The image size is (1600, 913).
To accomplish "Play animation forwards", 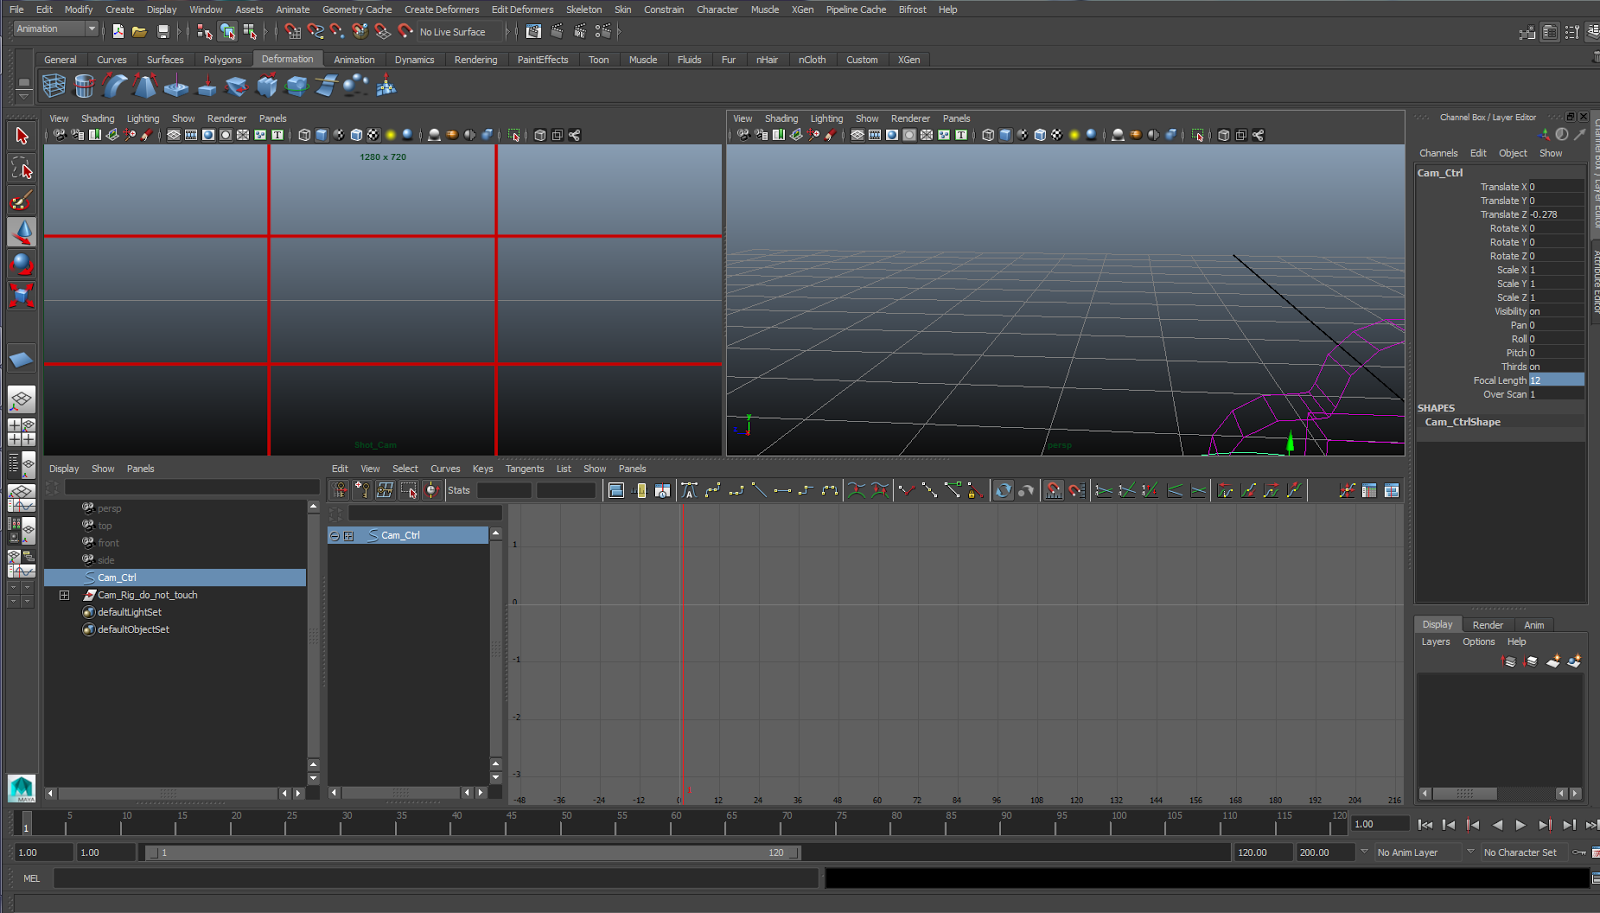I will pos(1521,825).
